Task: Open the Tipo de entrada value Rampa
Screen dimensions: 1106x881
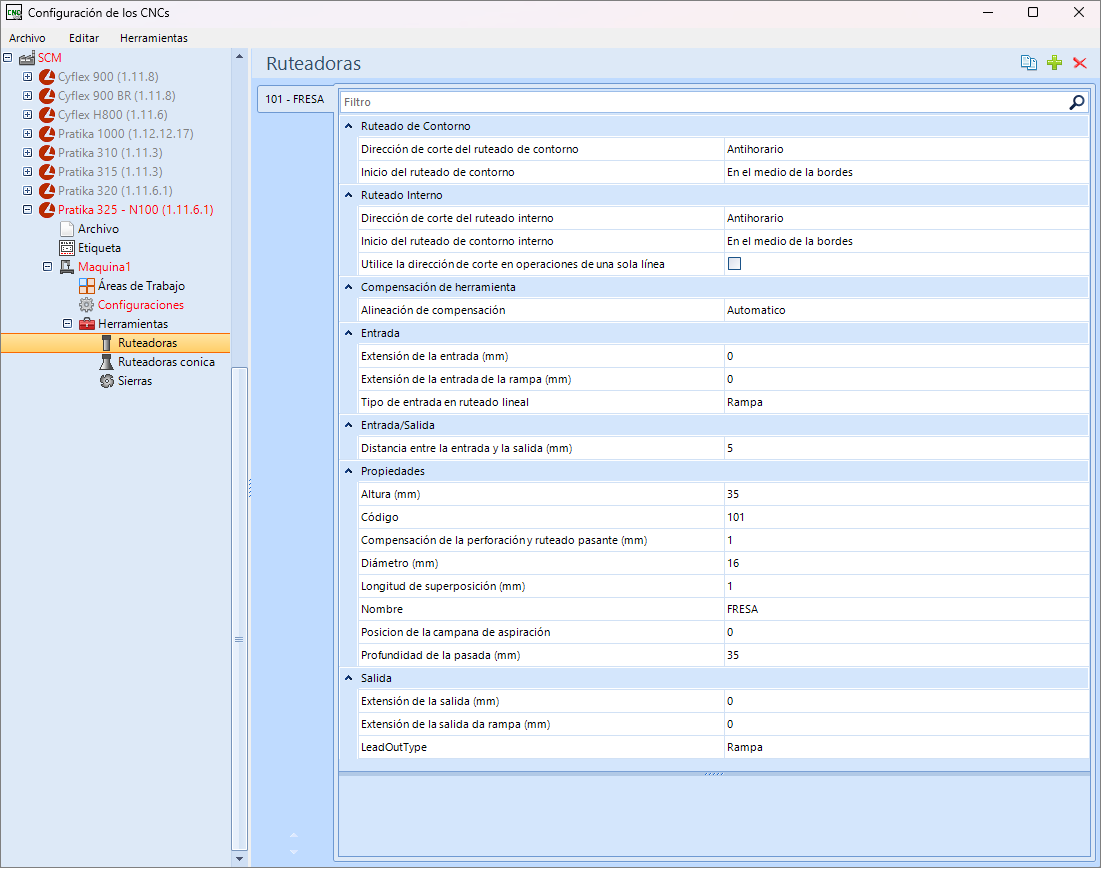Action: [x=906, y=402]
